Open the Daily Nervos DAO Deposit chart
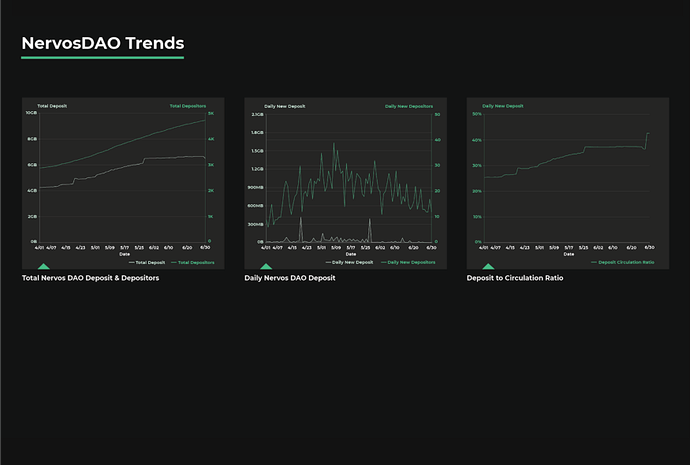This screenshot has width=690, height=465. (x=345, y=180)
